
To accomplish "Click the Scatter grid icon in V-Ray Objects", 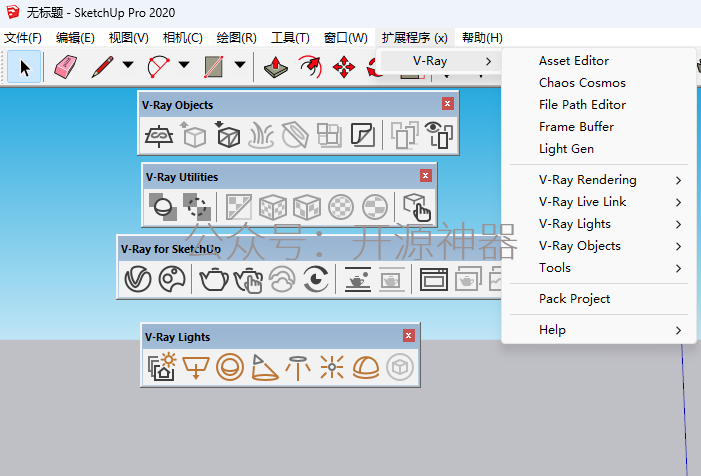I will [x=329, y=135].
